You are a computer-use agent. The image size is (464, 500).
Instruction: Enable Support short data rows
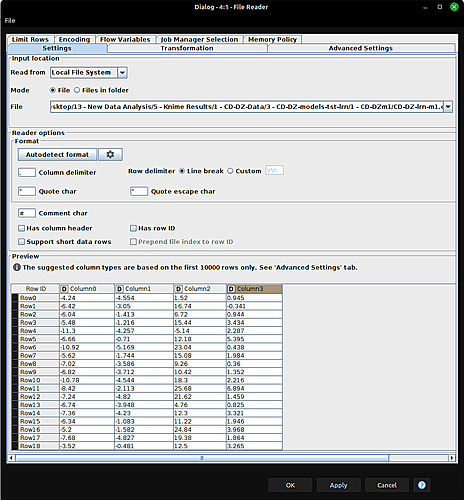click(22, 242)
